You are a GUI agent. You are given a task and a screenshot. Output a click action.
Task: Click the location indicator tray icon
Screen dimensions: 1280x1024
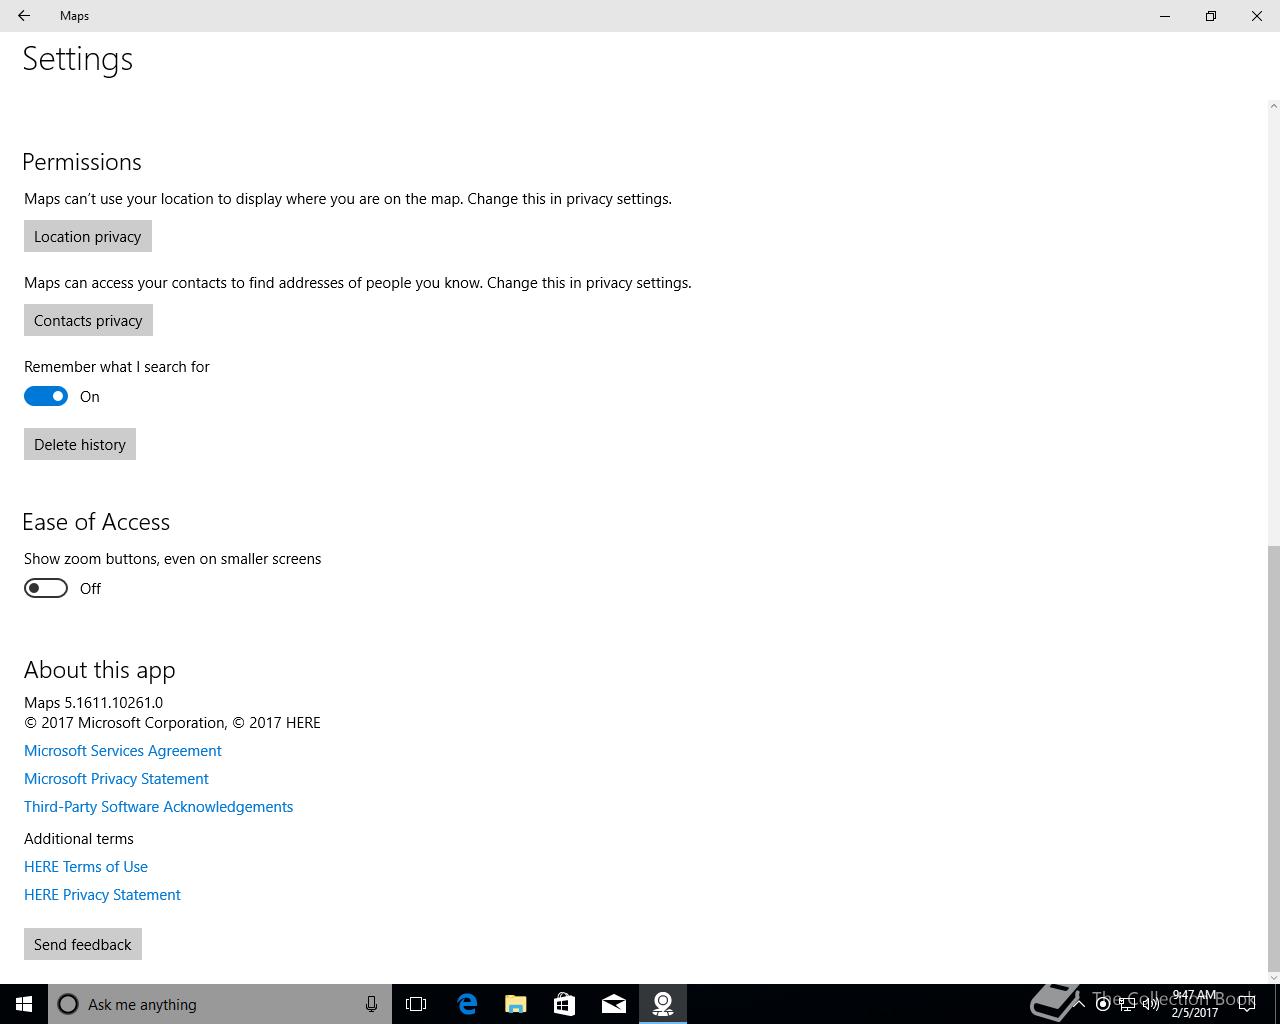tap(1102, 1004)
